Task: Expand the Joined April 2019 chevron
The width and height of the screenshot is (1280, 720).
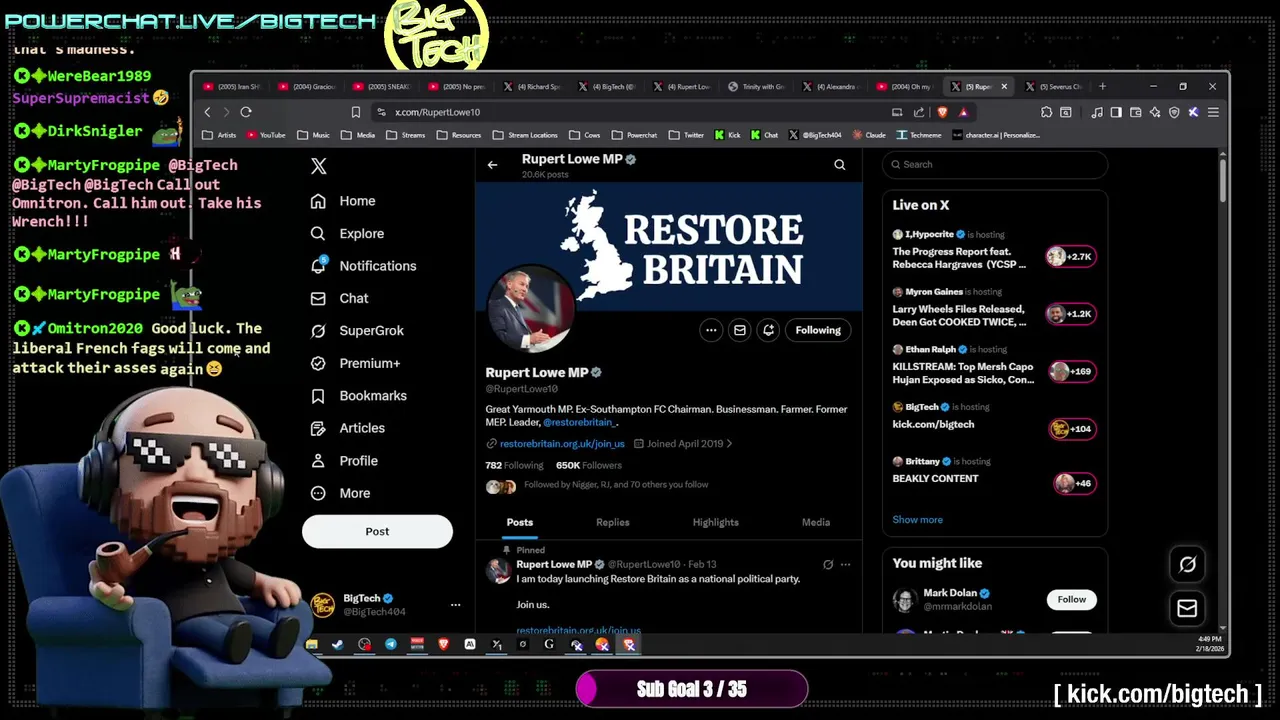Action: click(x=729, y=443)
